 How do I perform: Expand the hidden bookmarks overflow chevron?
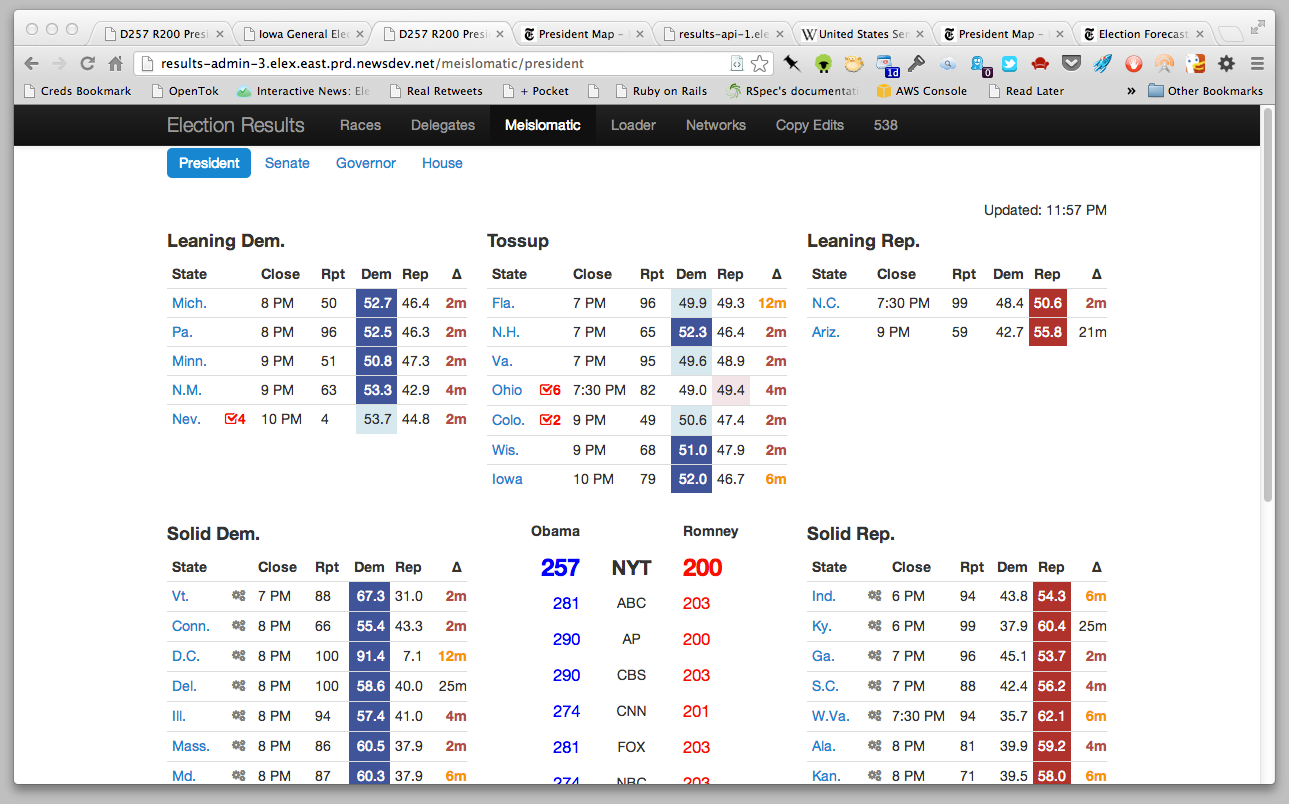tap(1131, 91)
